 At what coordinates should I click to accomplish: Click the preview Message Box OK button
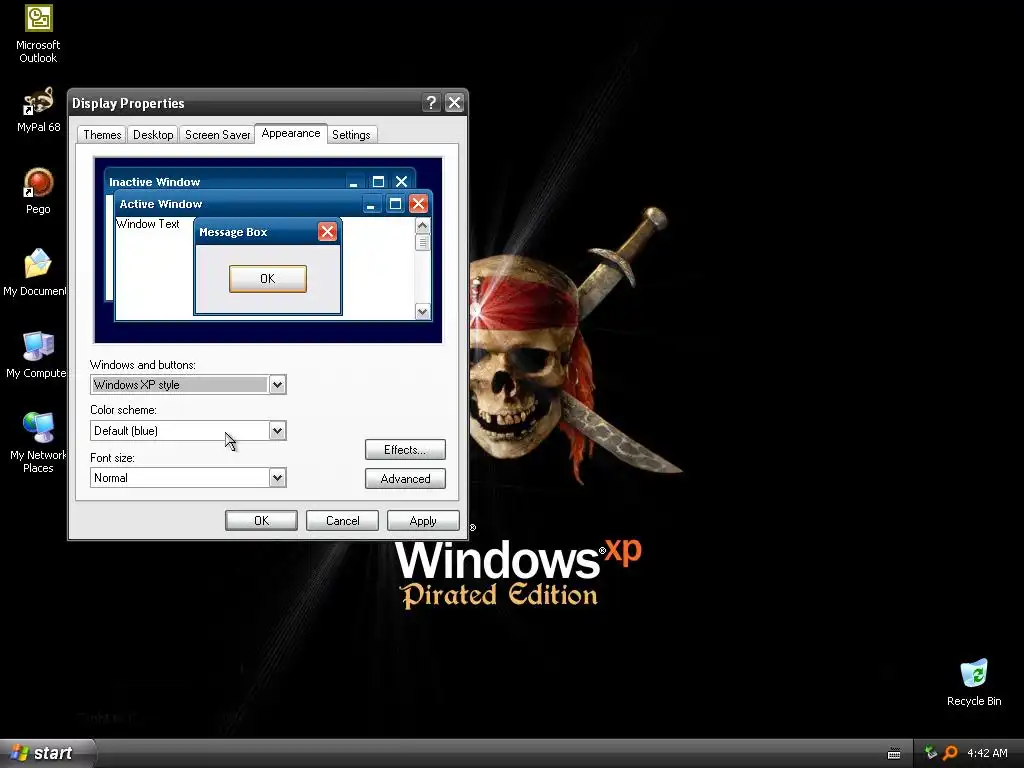tap(268, 279)
